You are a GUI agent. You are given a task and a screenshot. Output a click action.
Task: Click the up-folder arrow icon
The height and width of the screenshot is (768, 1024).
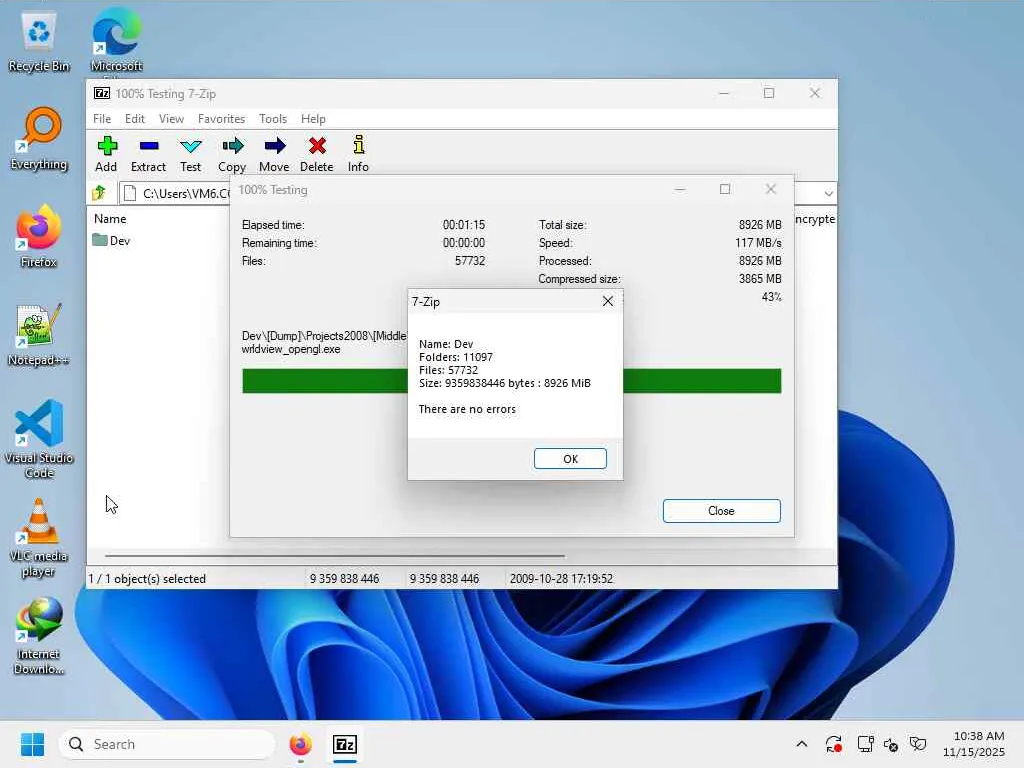(x=99, y=193)
